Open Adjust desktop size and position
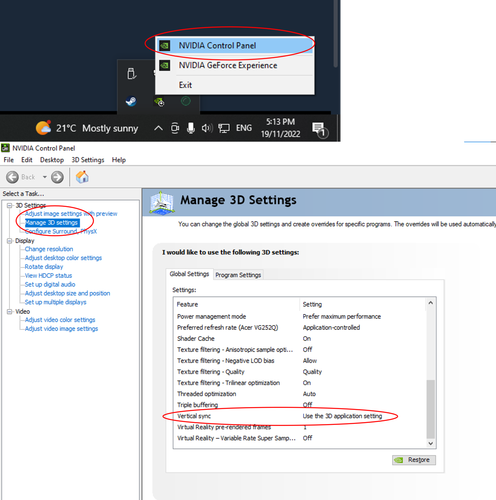This screenshot has width=496, height=500. (67, 293)
